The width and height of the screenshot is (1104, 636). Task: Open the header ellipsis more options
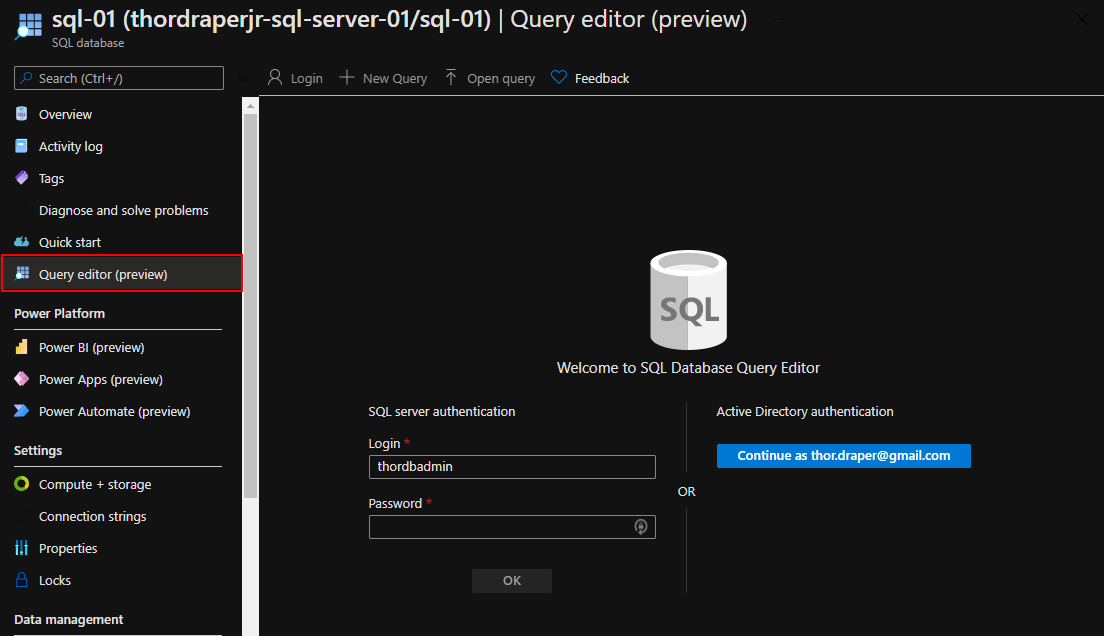click(x=779, y=19)
